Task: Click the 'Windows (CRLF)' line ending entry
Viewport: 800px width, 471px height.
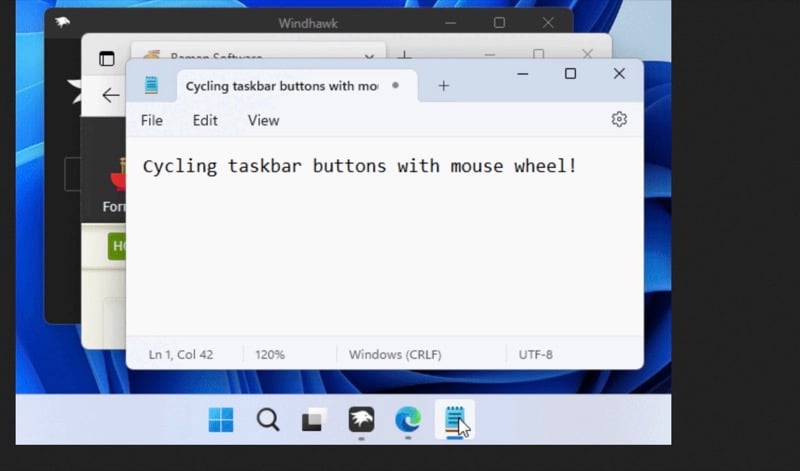Action: pyautogui.click(x=395, y=355)
